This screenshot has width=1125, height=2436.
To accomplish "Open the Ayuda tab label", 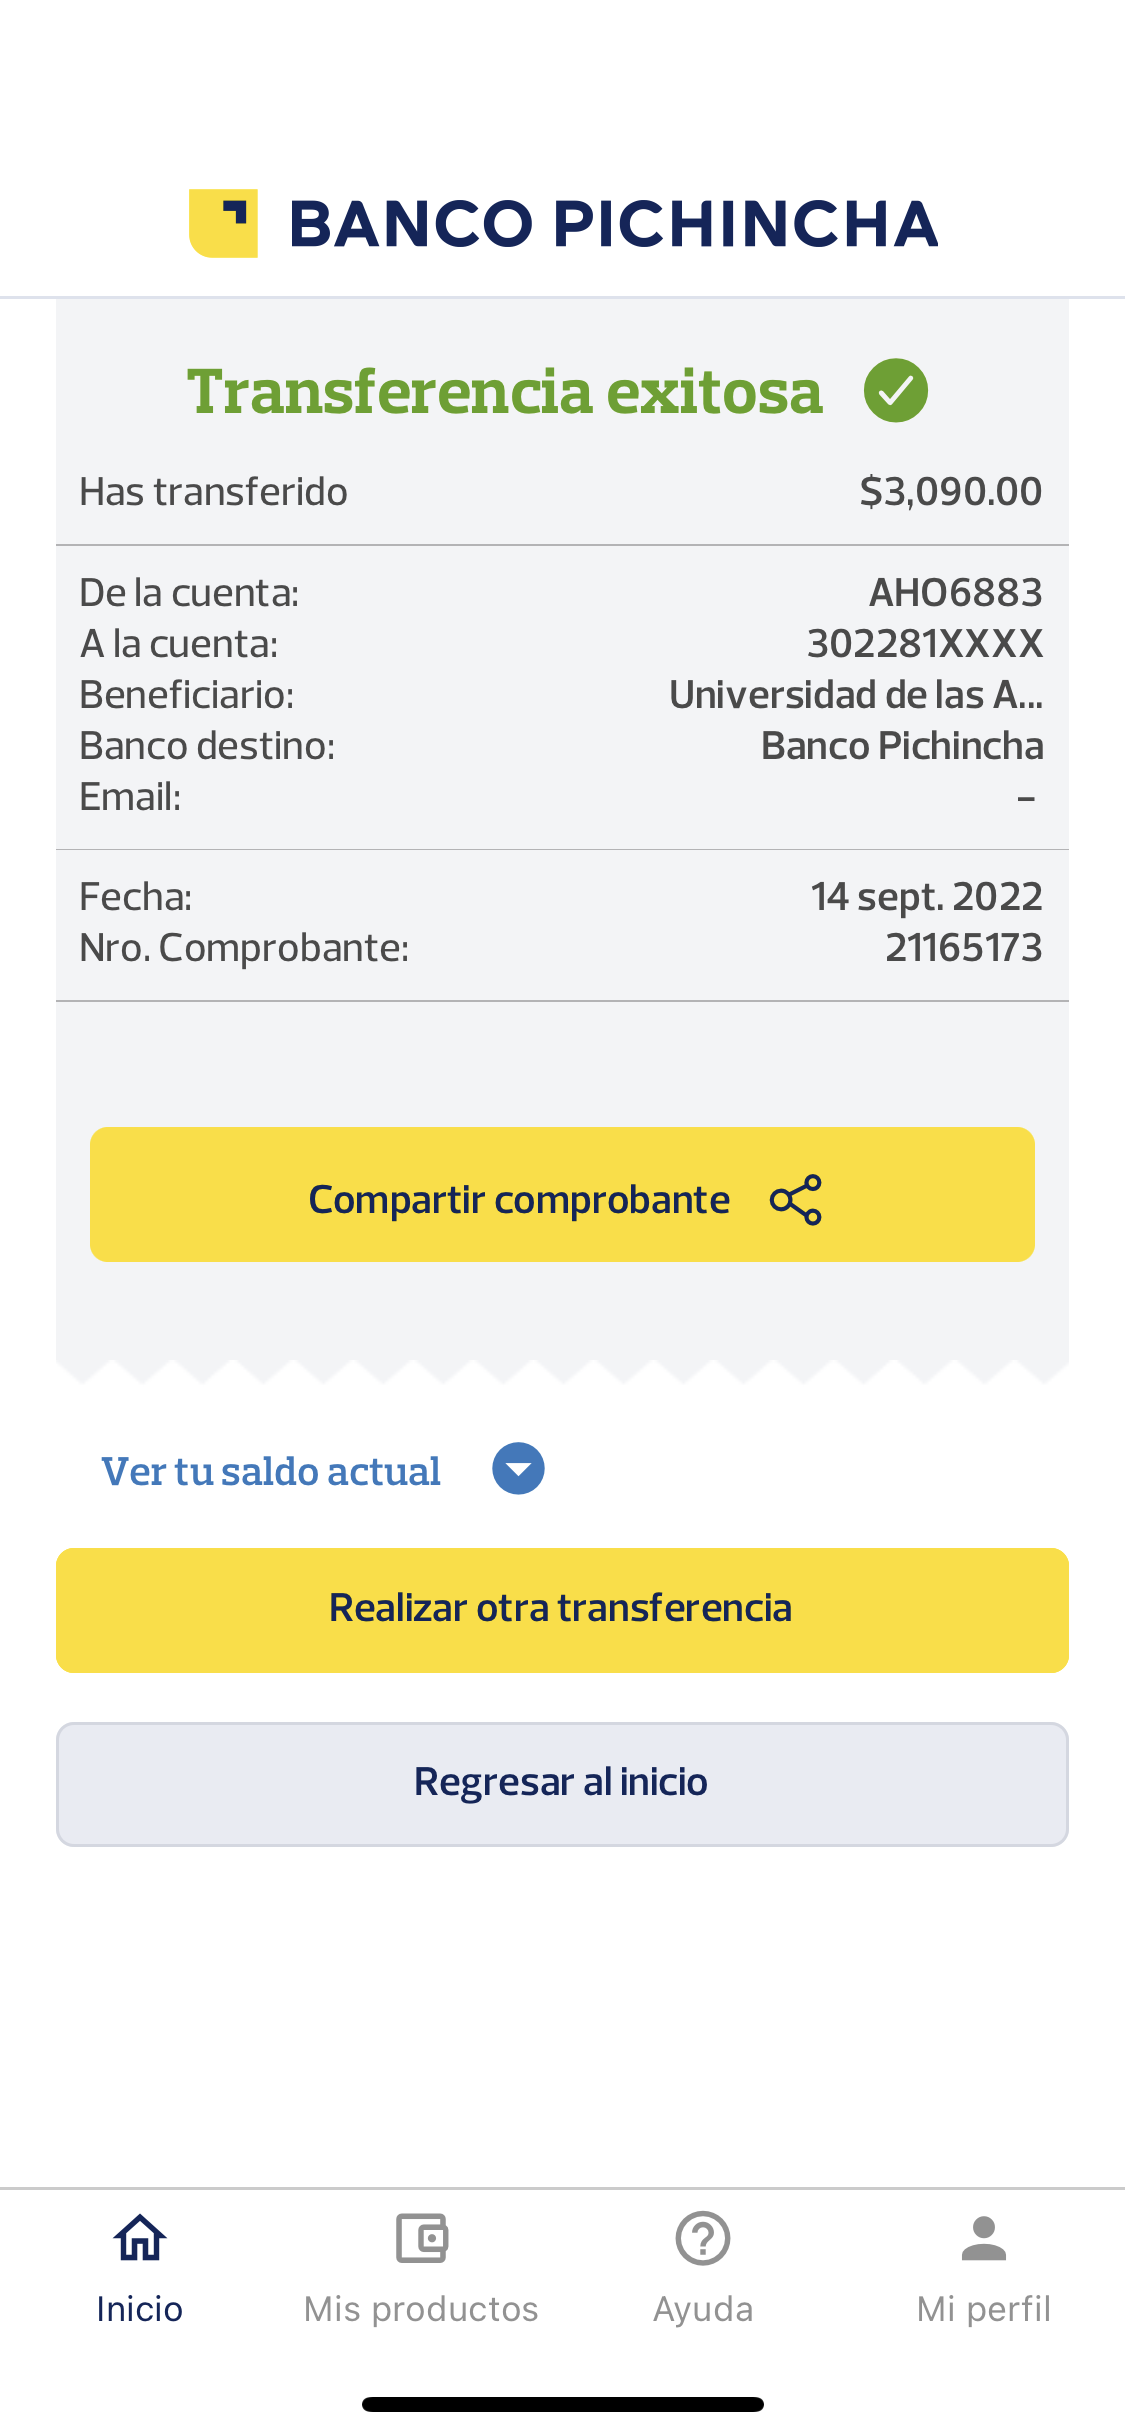I will (x=703, y=2309).
